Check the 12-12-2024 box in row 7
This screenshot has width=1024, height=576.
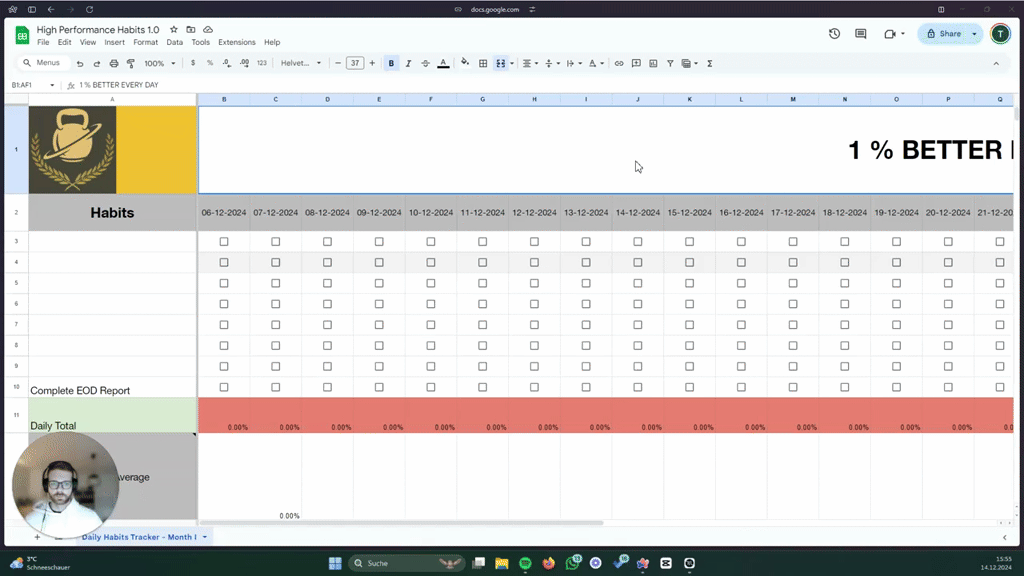coord(534,325)
